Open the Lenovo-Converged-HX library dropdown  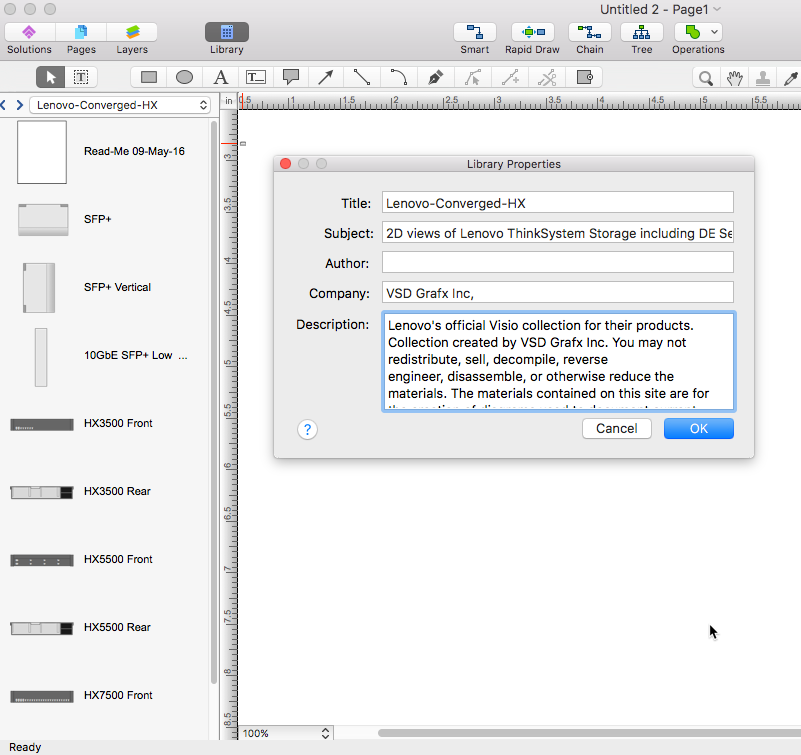(x=120, y=105)
